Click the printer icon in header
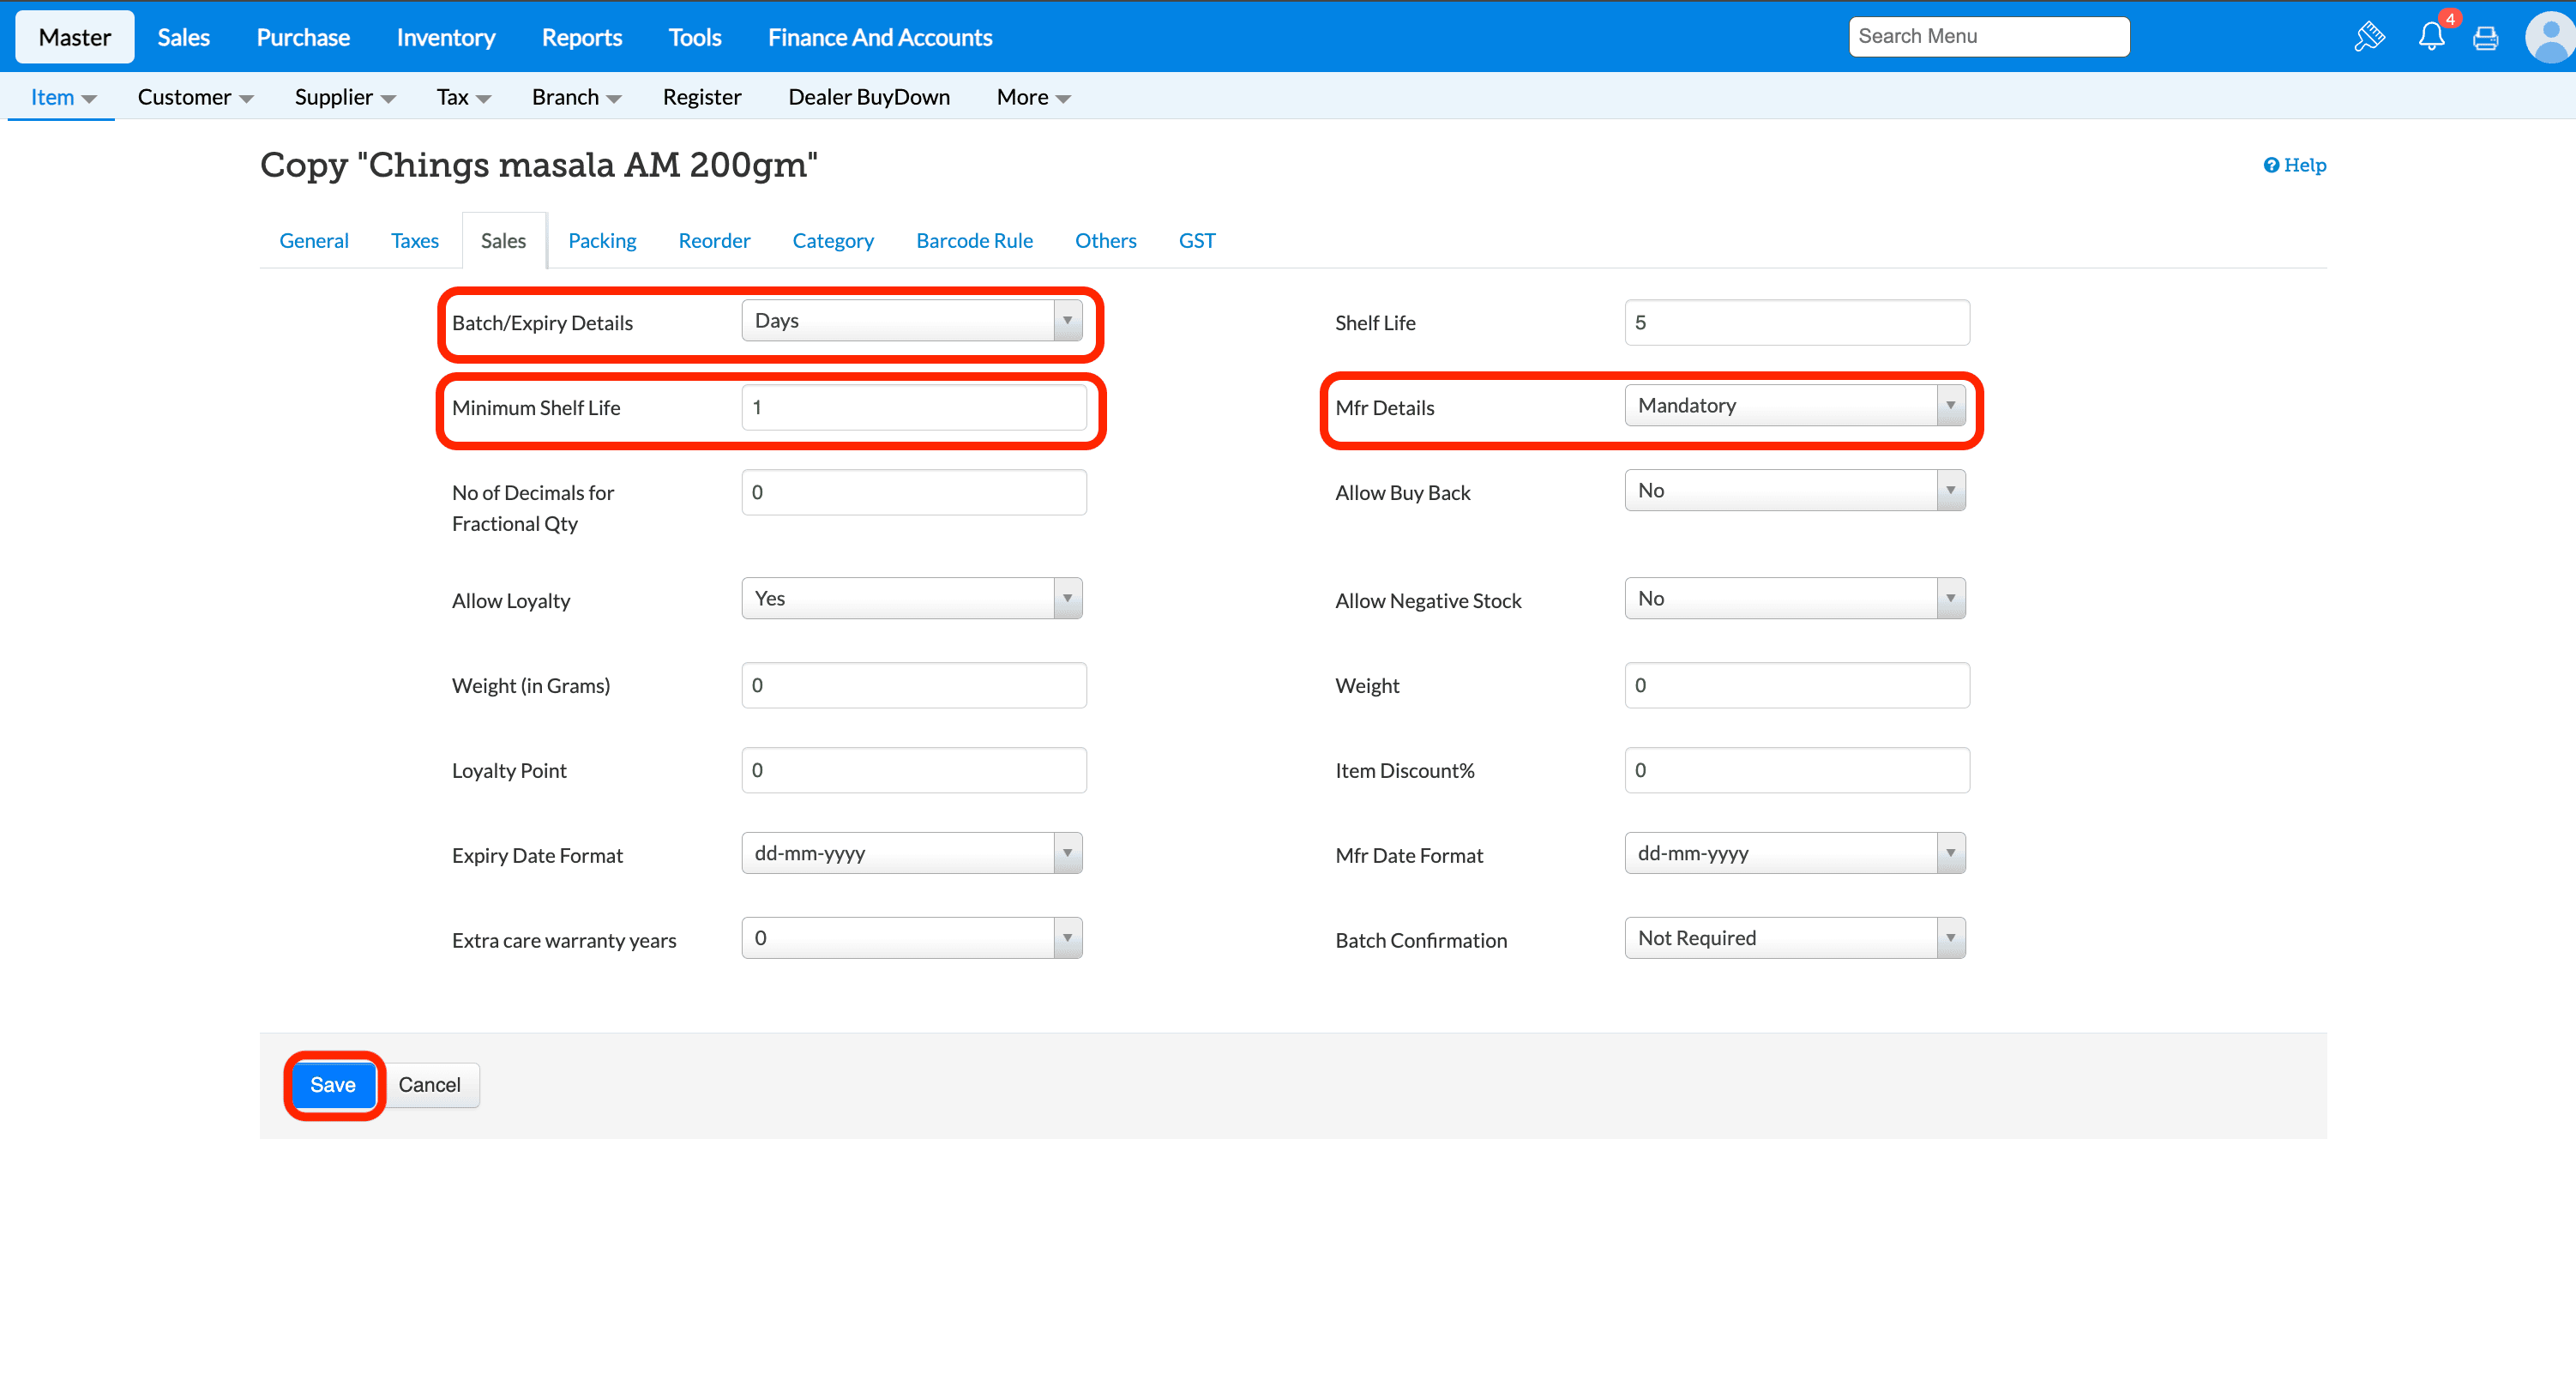Viewport: 2576px width, 1386px height. pos(2485,38)
